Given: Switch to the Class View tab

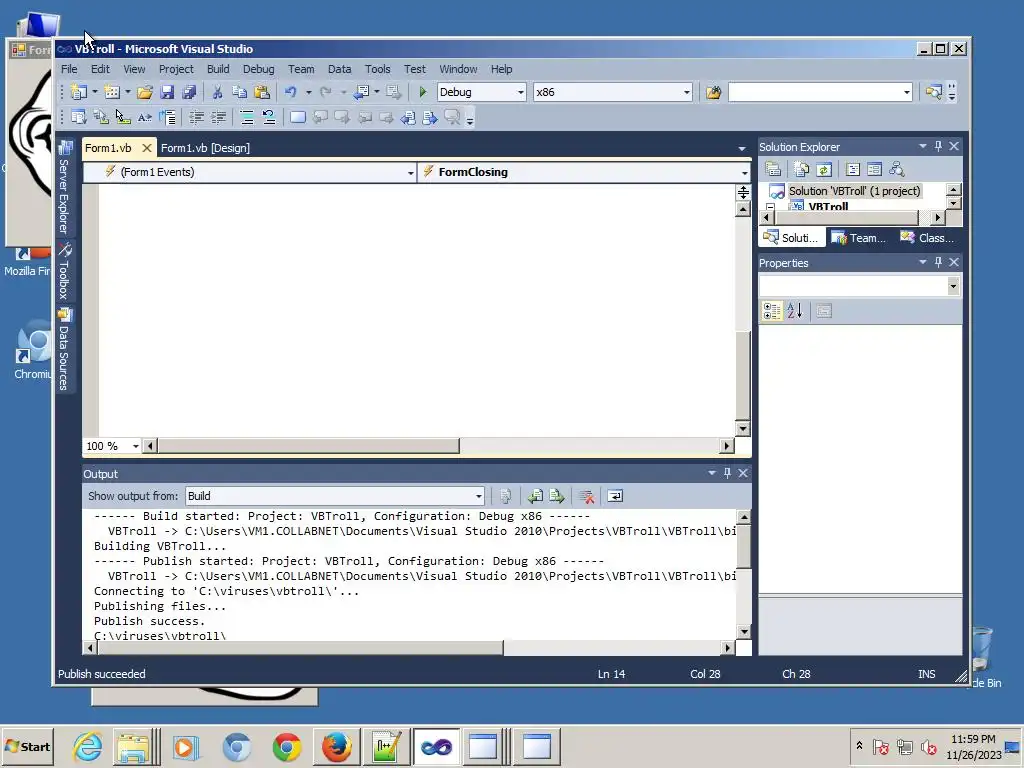Looking at the screenshot, I should coord(929,238).
